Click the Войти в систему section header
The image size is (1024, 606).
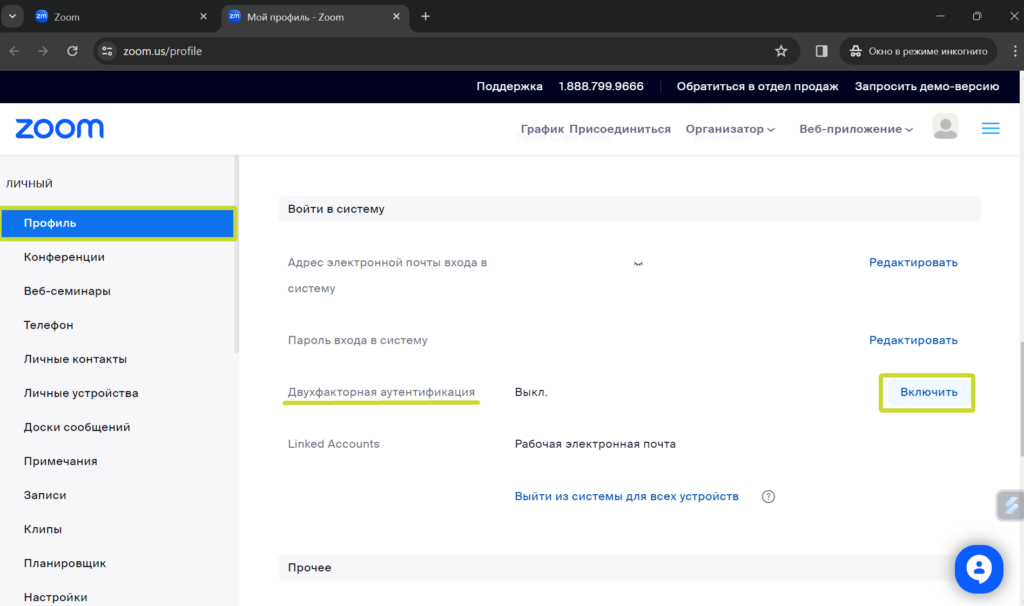coord(629,209)
